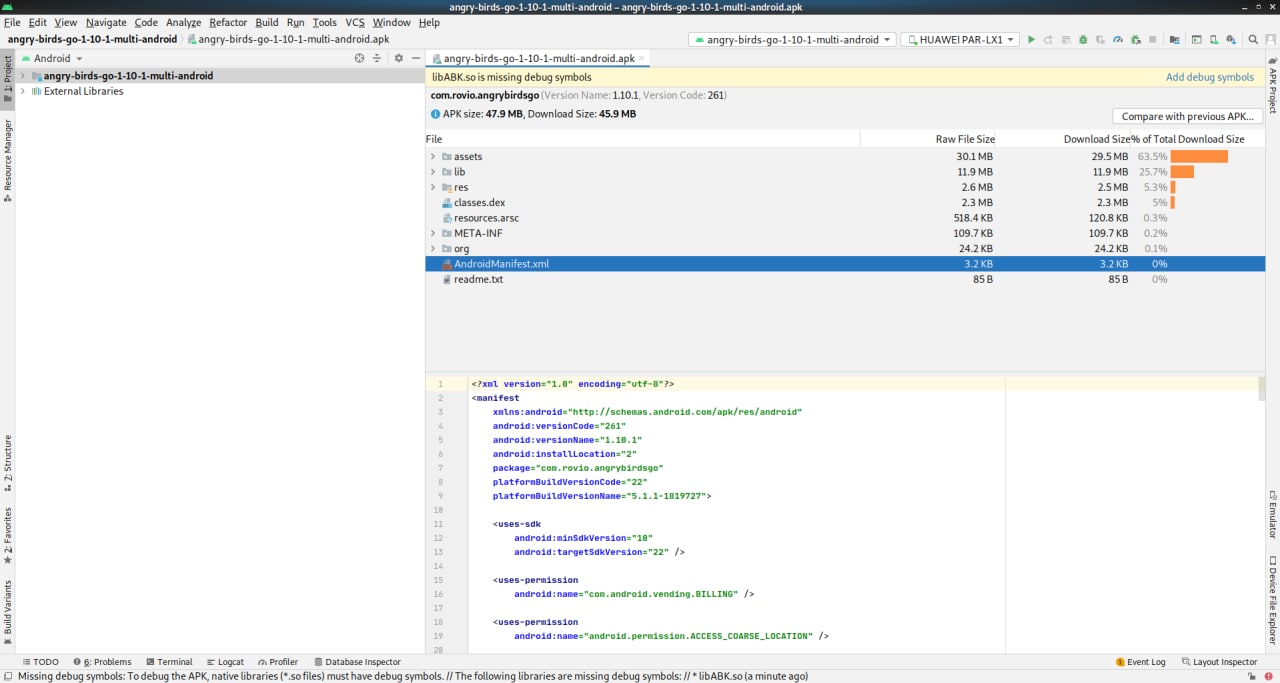Viewport: 1280px width, 683px height.
Task: Open the Emulator right side tab
Action: 1272,514
